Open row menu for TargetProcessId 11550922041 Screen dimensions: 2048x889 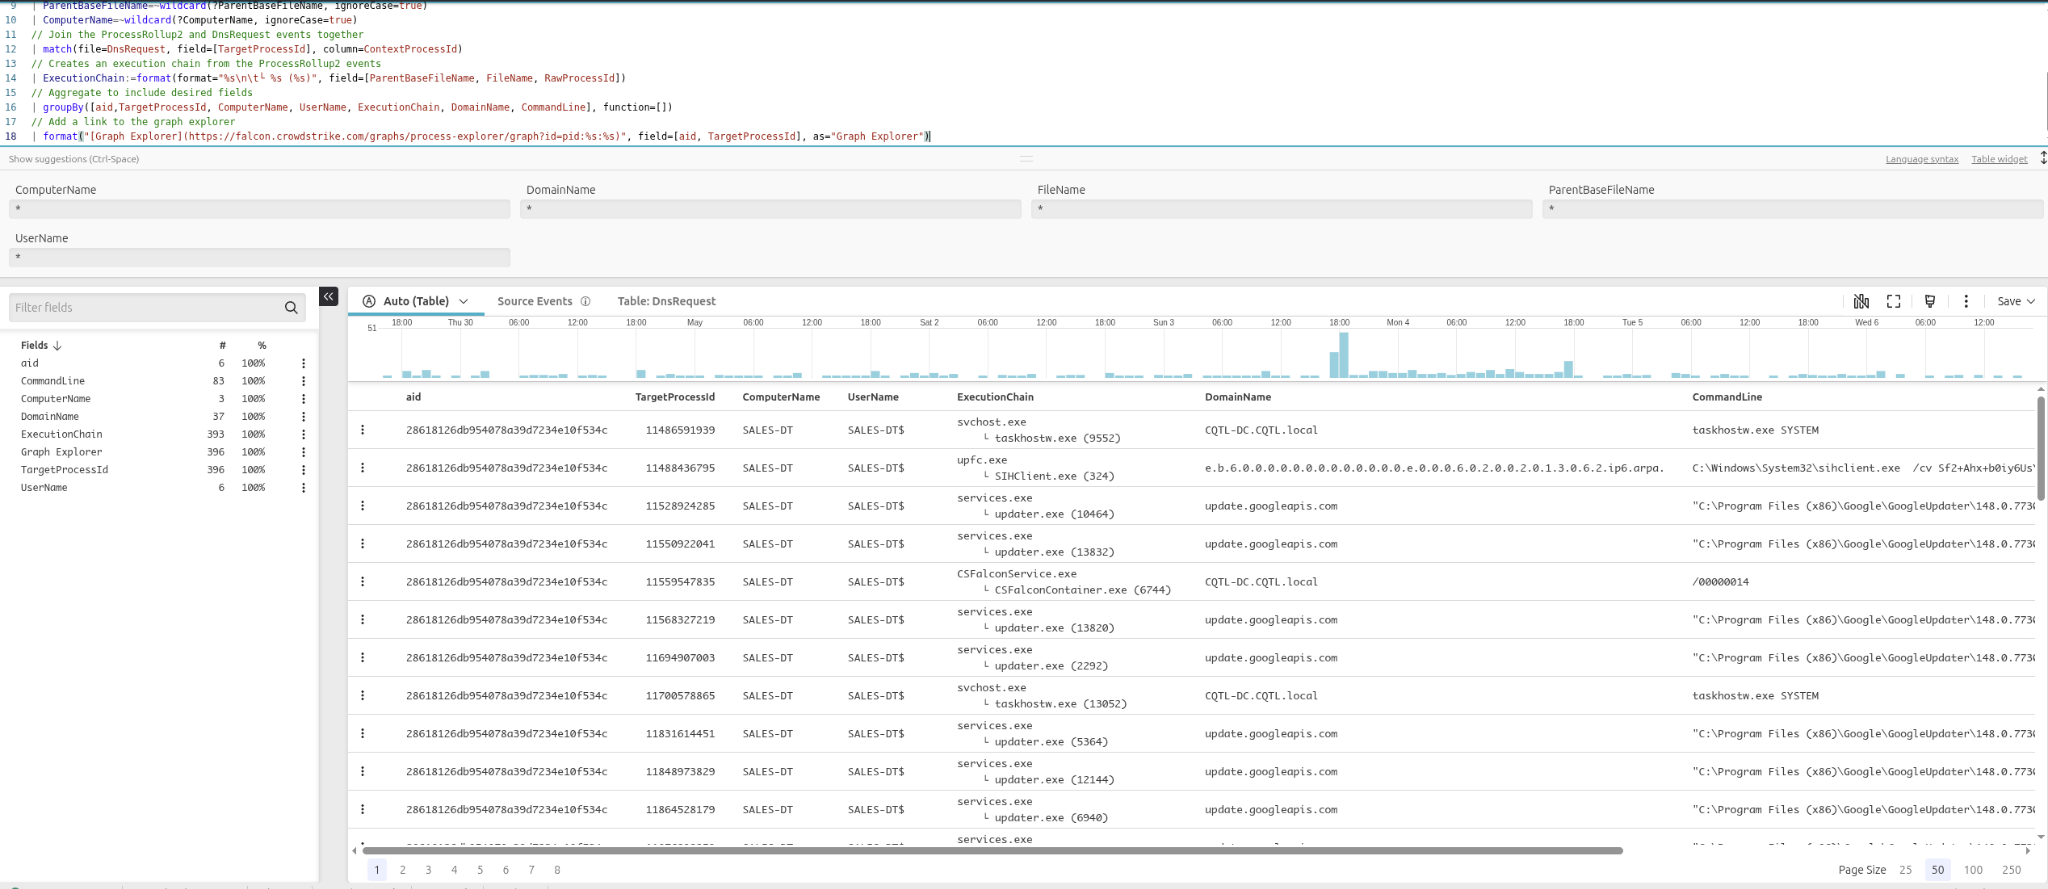[362, 544]
